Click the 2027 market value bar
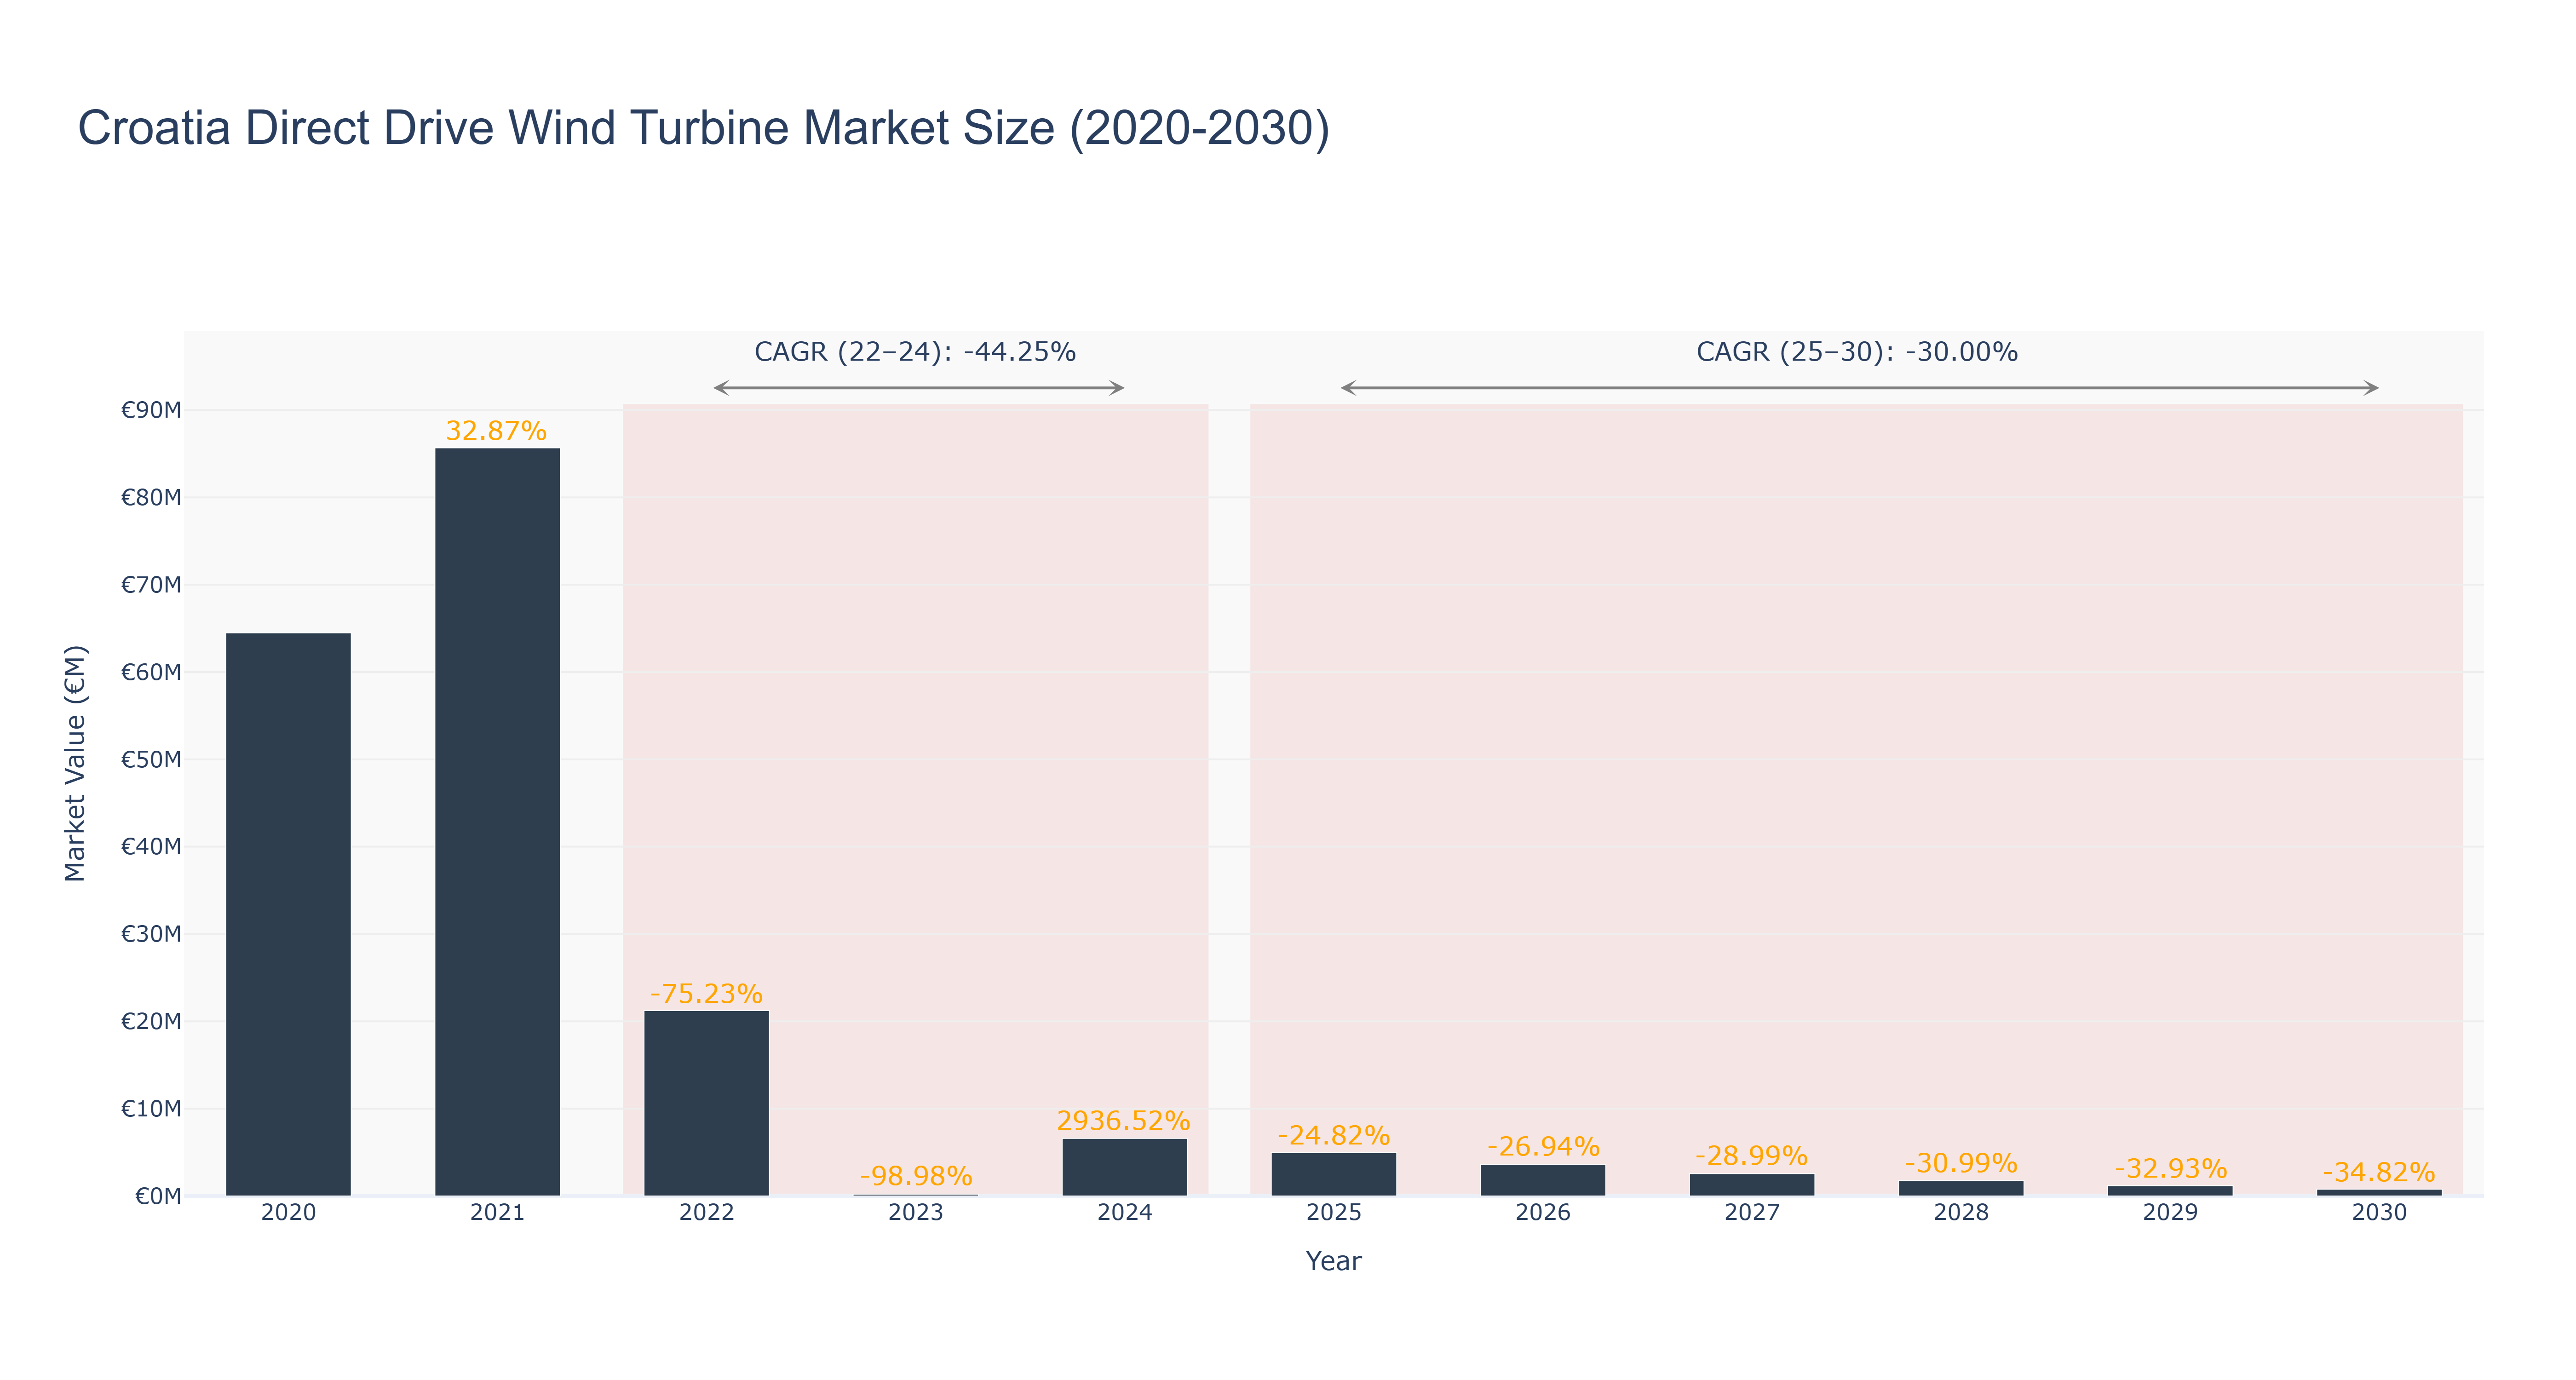The image size is (2576, 1380). (x=1751, y=1184)
